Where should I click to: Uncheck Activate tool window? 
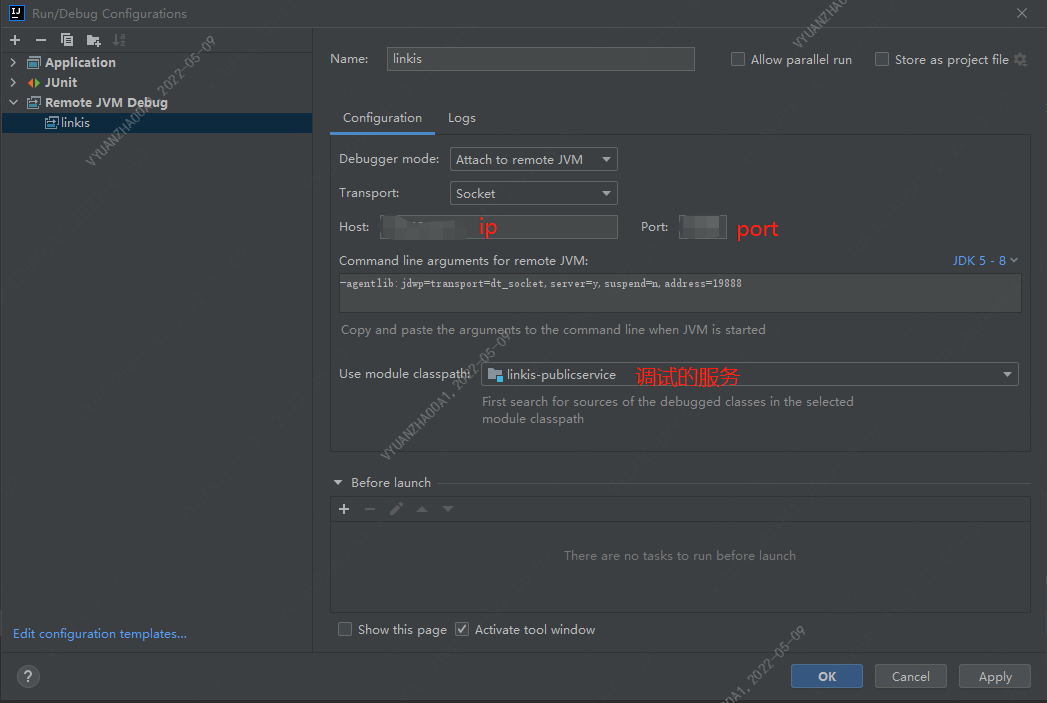462,629
